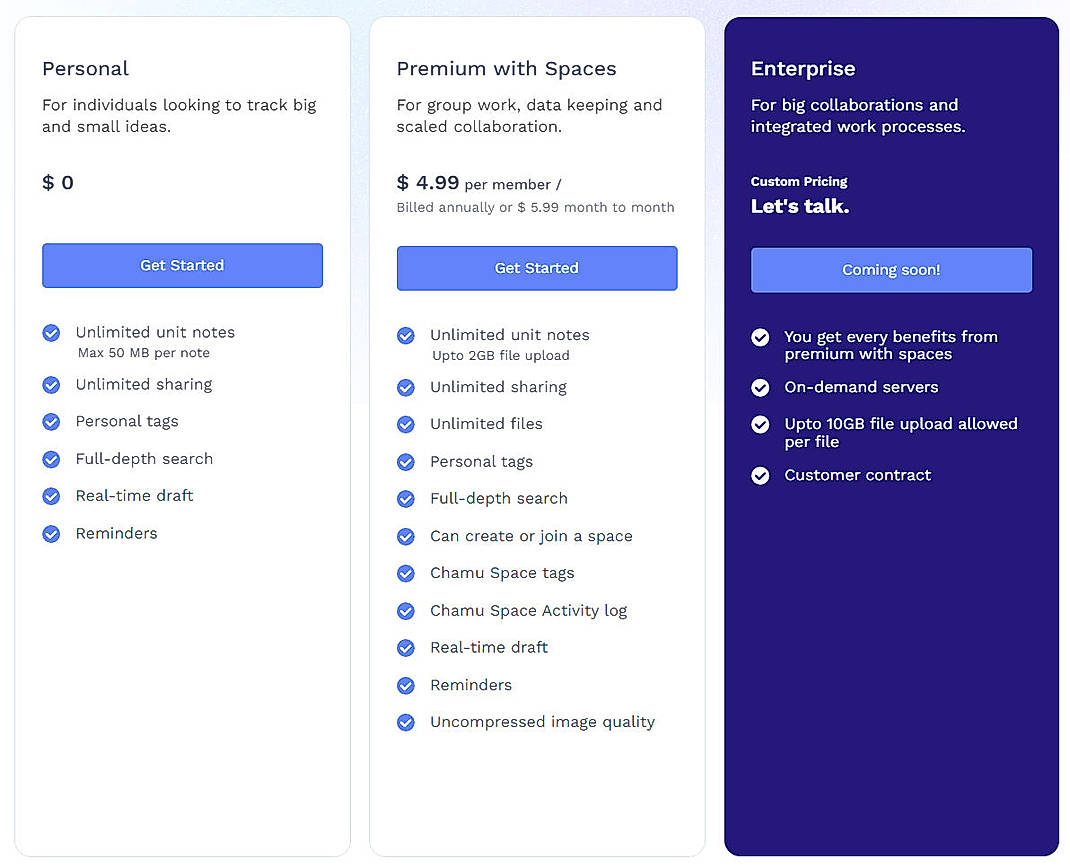
Task: Click Get Started for Premium with Spaces
Action: click(x=537, y=268)
